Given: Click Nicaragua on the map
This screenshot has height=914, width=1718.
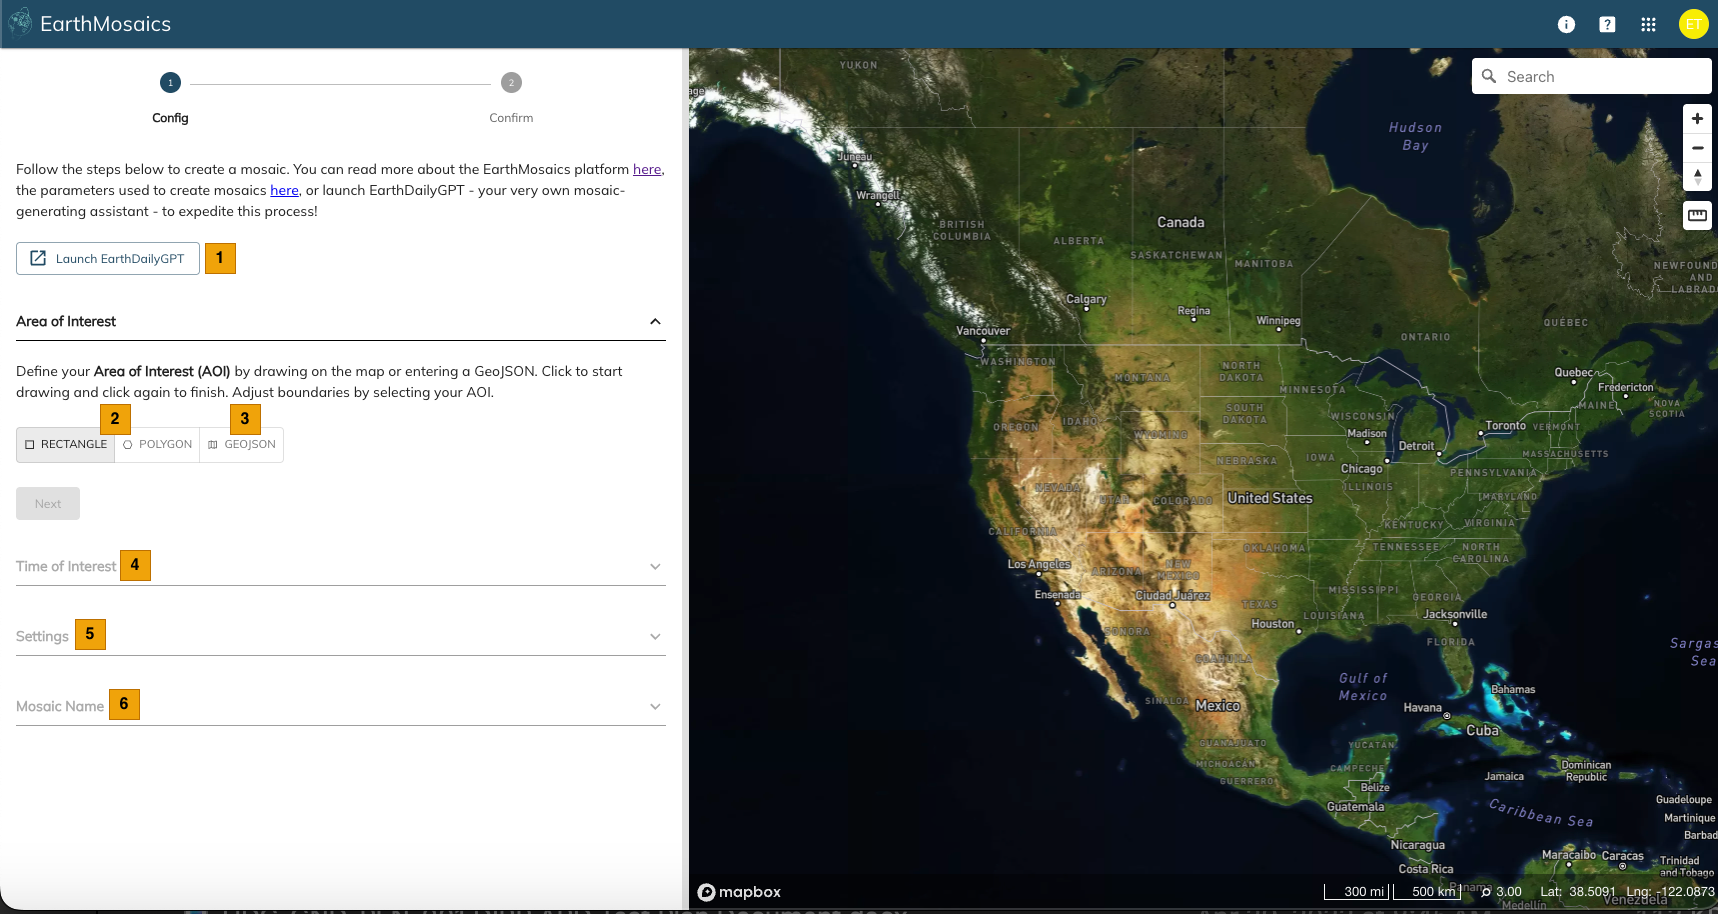Looking at the screenshot, I should (1417, 846).
